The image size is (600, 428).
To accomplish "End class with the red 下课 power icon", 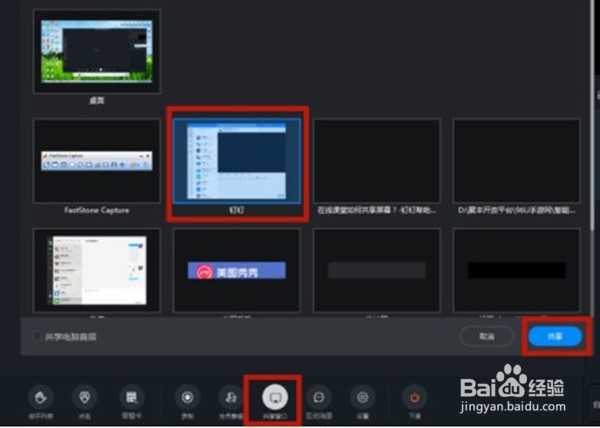I will coord(414,397).
